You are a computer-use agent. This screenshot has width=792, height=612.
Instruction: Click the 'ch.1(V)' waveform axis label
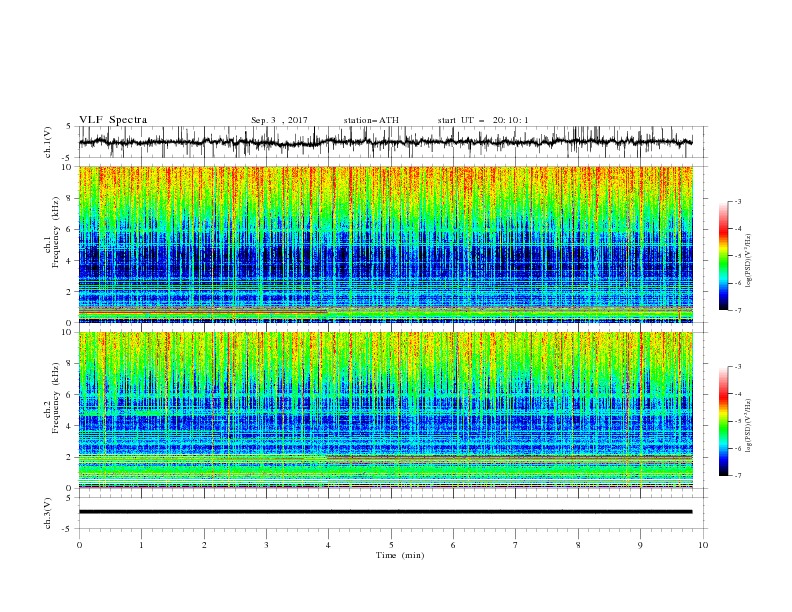(48, 142)
